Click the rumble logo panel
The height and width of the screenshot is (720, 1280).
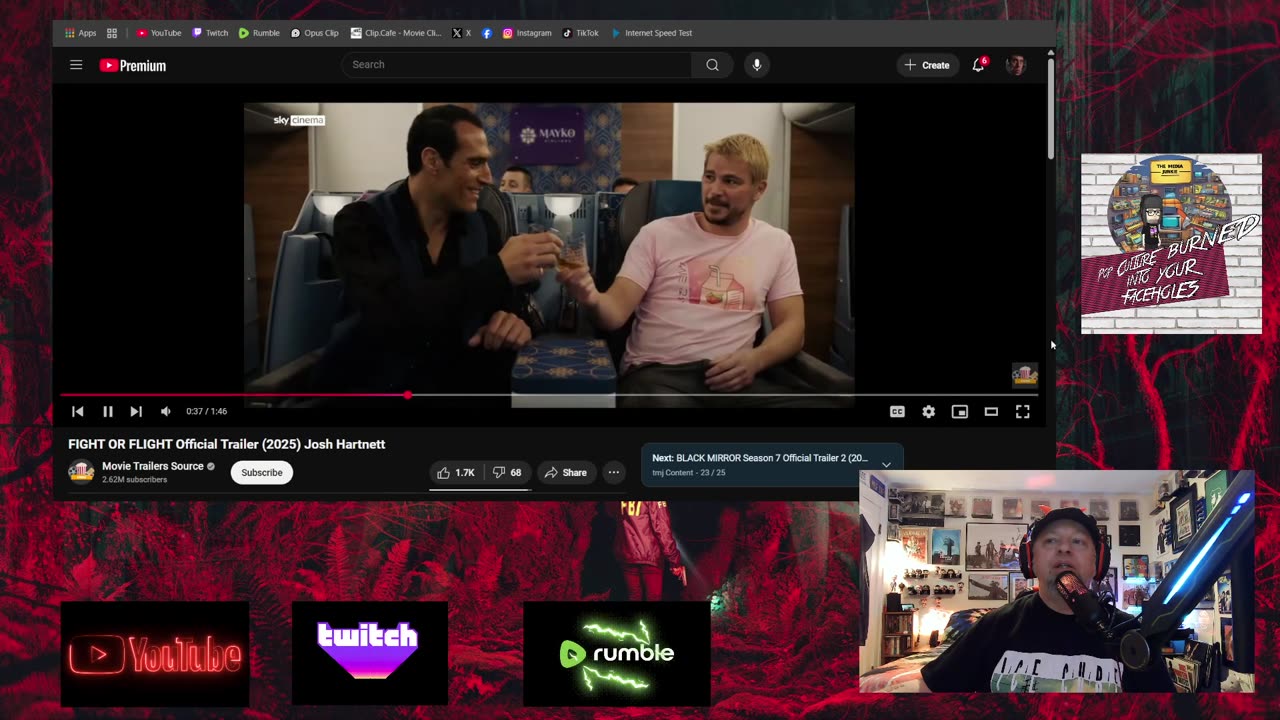617,654
